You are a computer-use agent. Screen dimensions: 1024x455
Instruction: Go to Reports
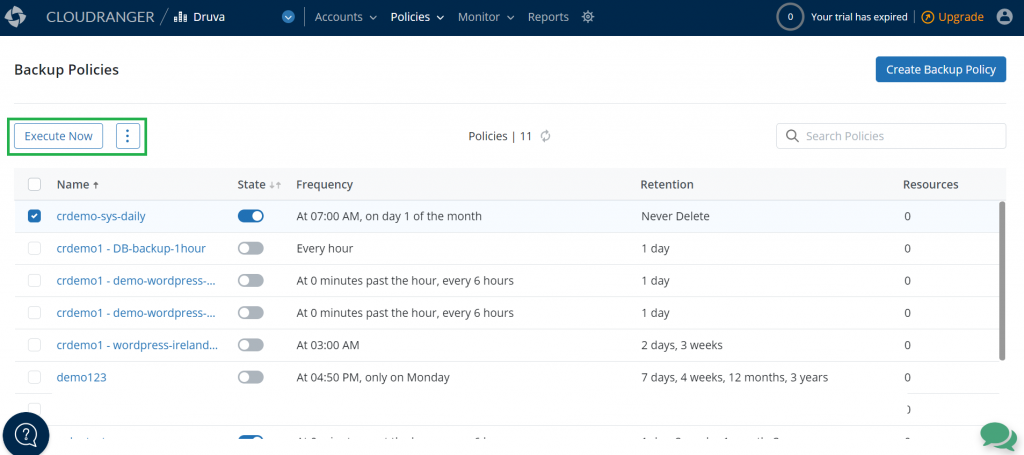(548, 18)
